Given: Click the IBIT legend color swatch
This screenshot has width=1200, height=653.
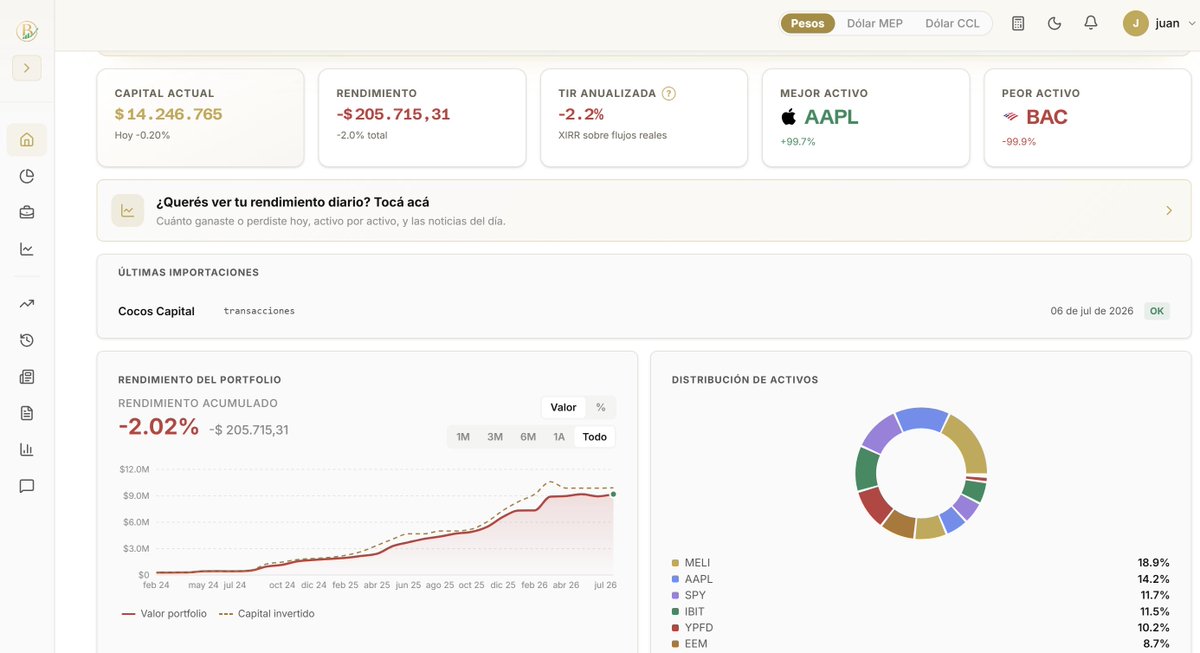Looking at the screenshot, I should (675, 611).
